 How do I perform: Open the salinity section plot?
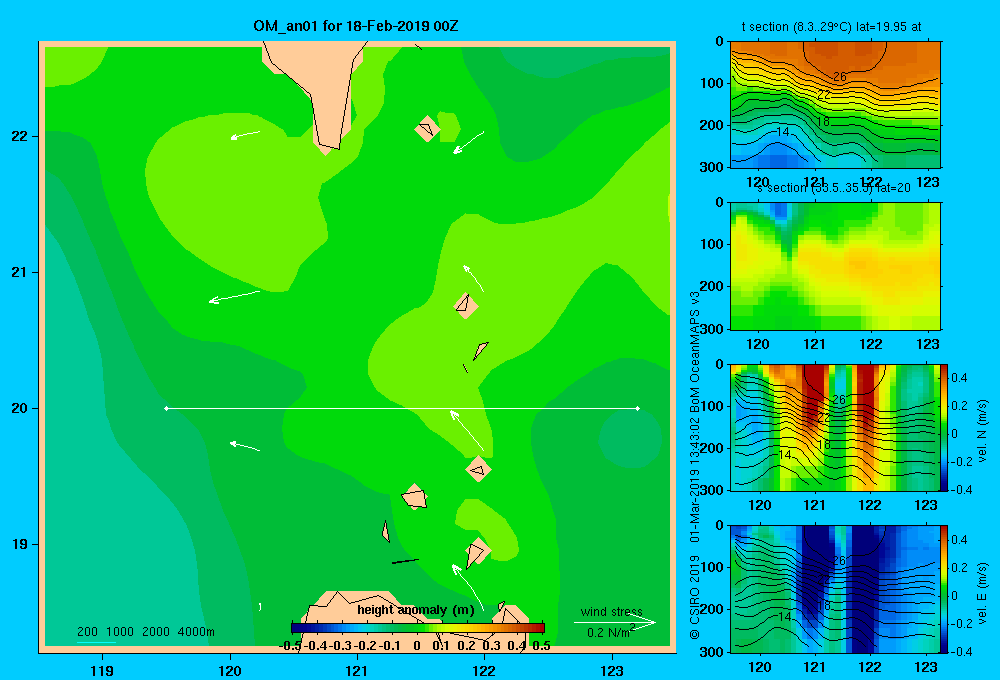[835, 266]
